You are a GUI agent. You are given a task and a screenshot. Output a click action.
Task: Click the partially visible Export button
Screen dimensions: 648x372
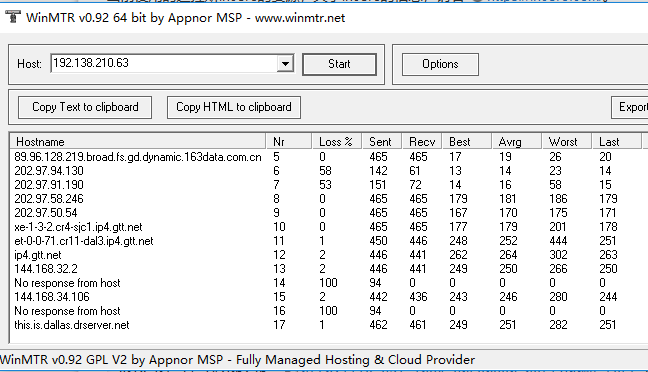[630, 107]
